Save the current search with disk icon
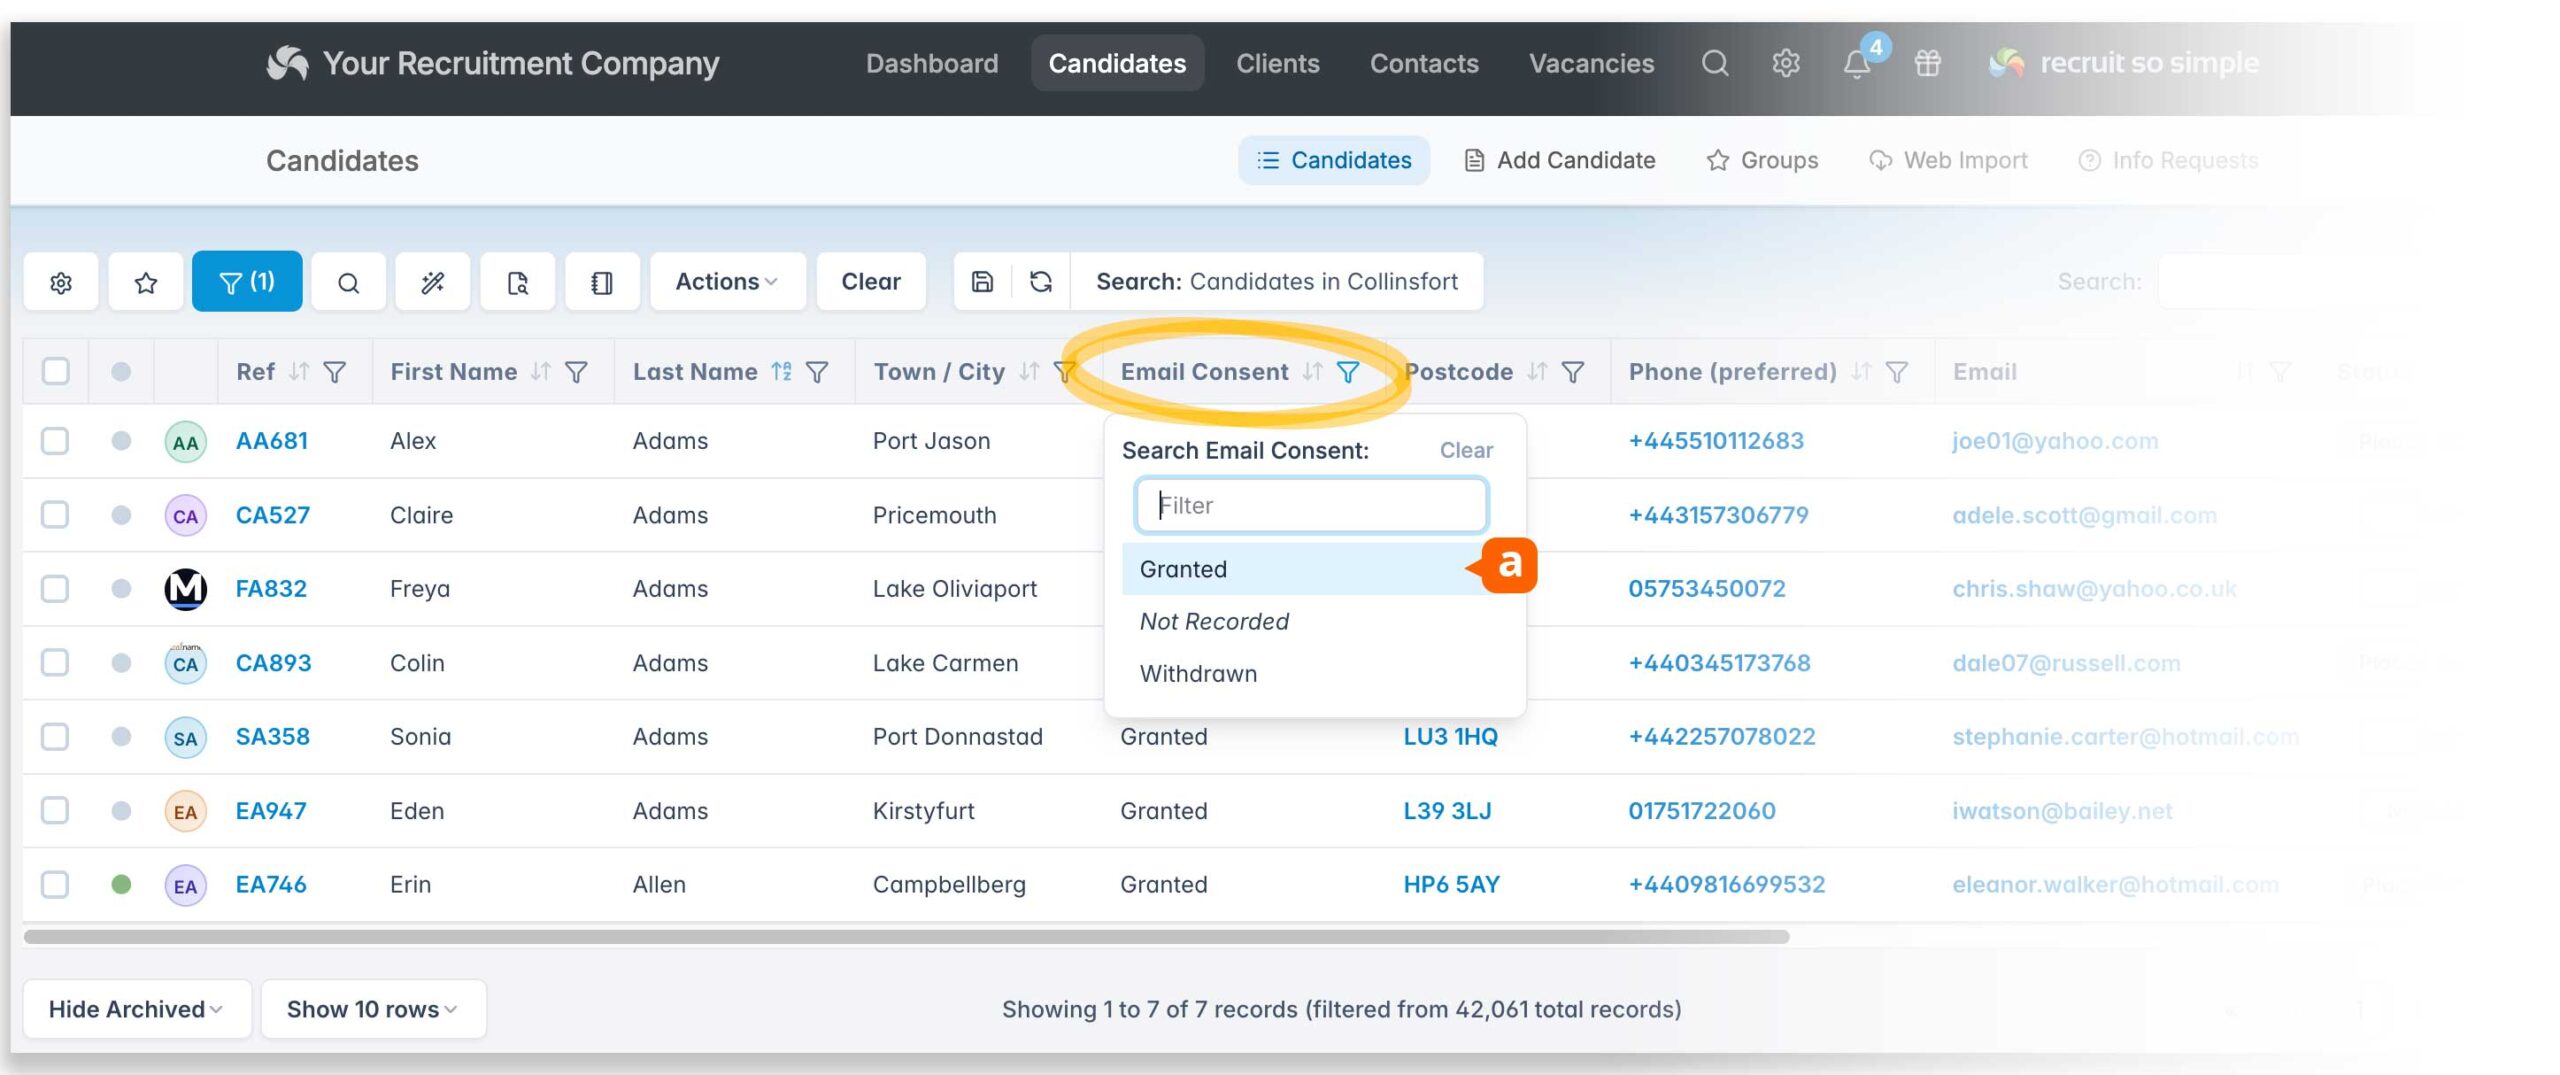 click(982, 282)
